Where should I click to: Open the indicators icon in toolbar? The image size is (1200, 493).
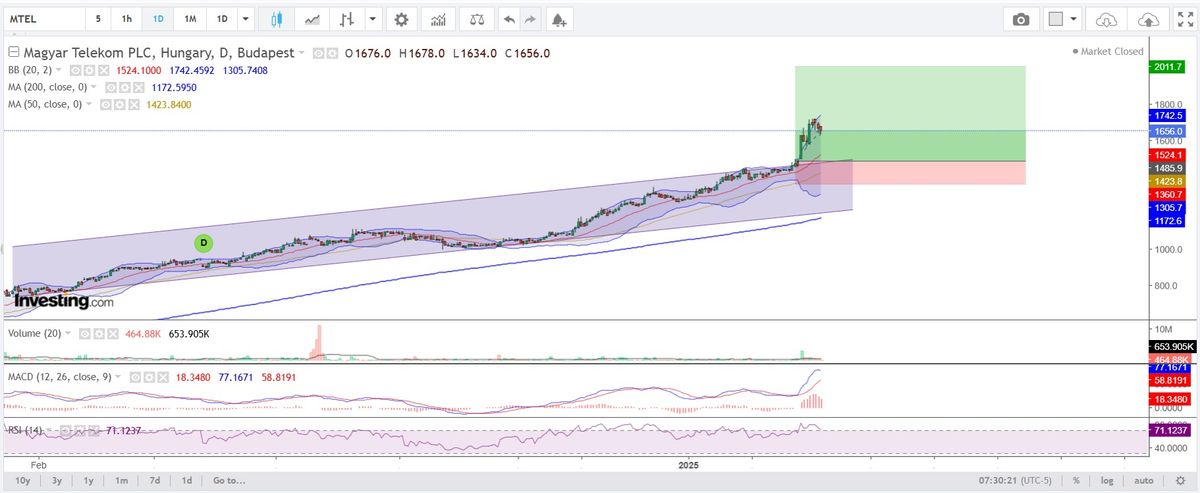pyautogui.click(x=437, y=19)
